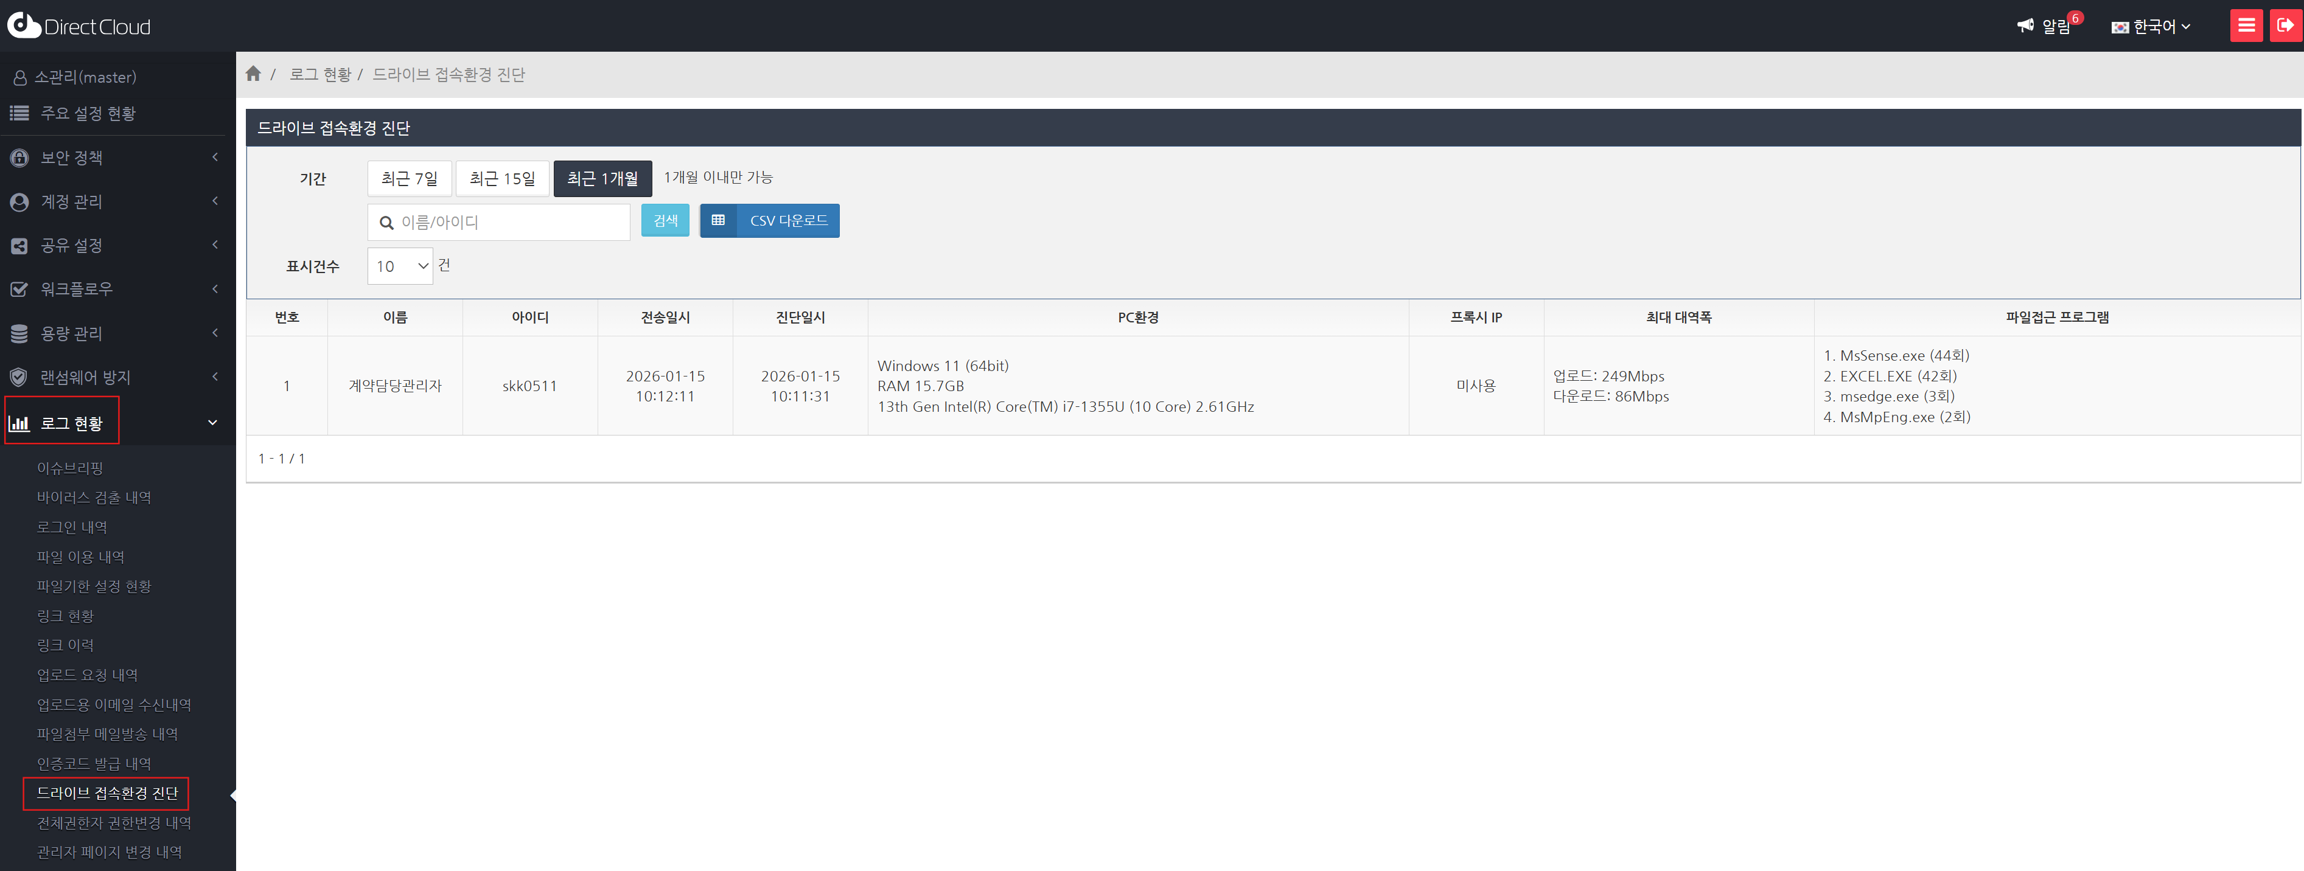Select the 최근 7일 period option
The height and width of the screenshot is (871, 2304).
(409, 178)
